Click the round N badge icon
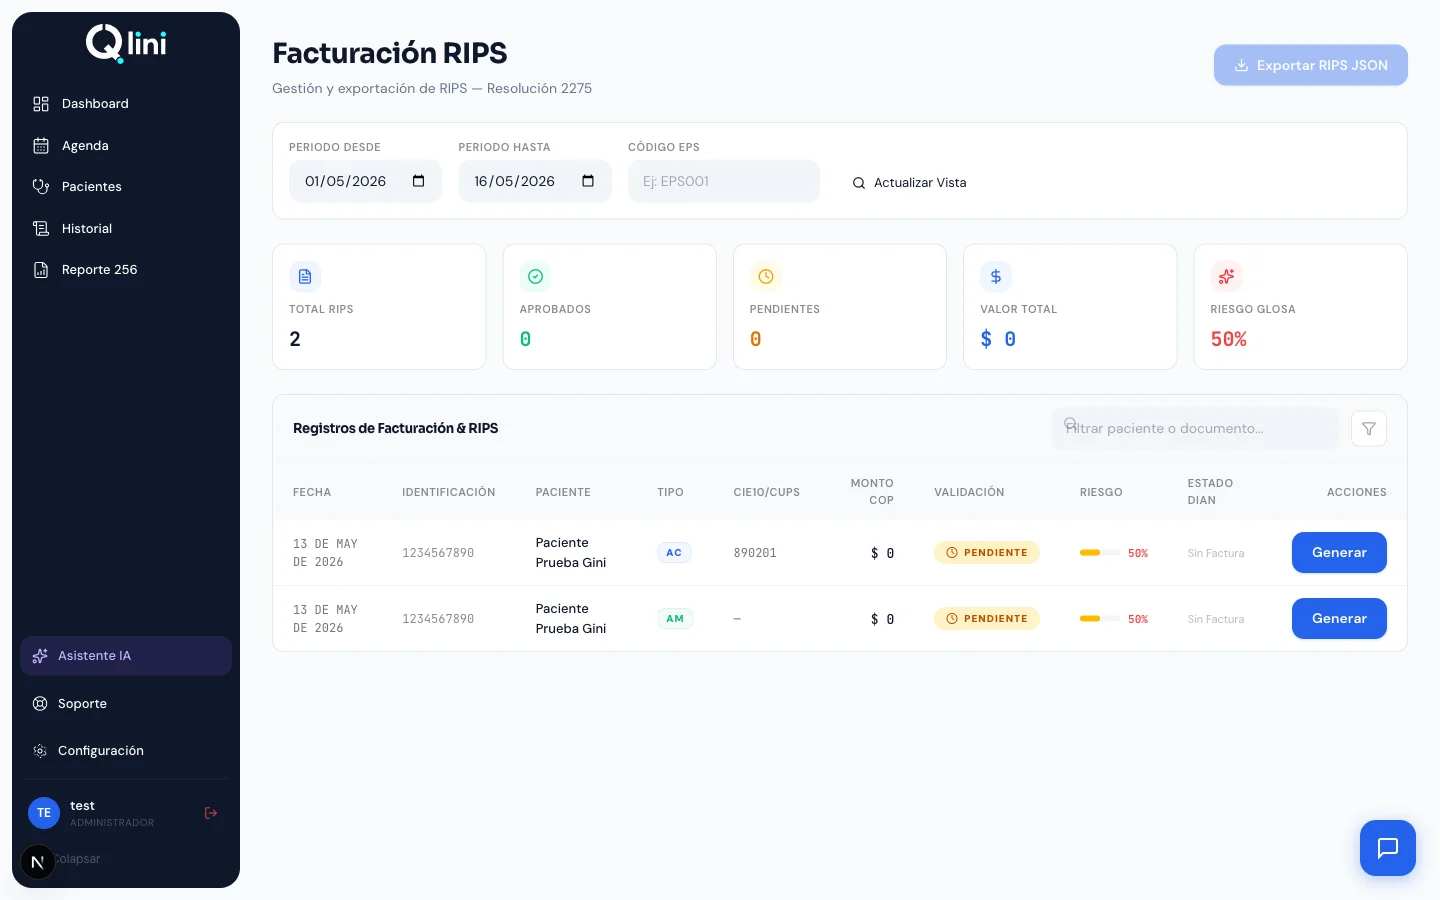 click(38, 862)
